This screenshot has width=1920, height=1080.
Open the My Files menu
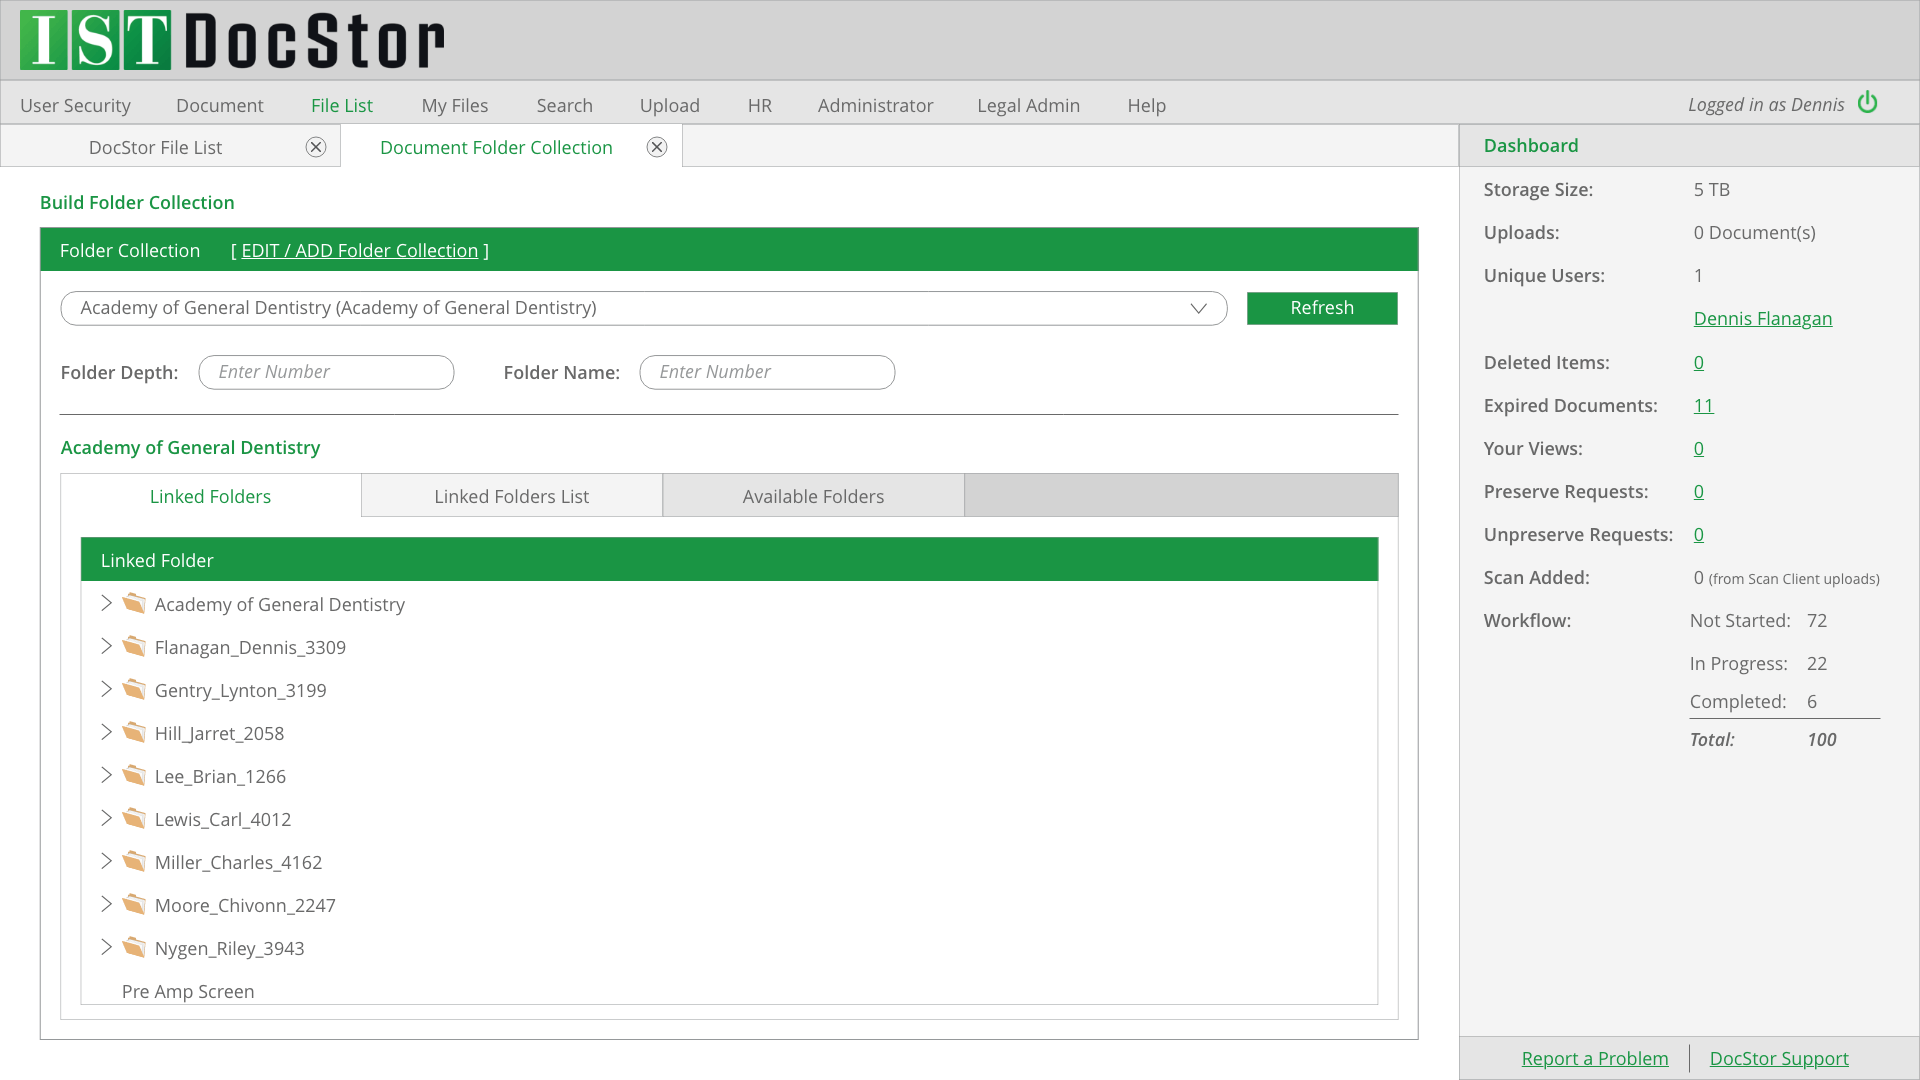pyautogui.click(x=455, y=105)
